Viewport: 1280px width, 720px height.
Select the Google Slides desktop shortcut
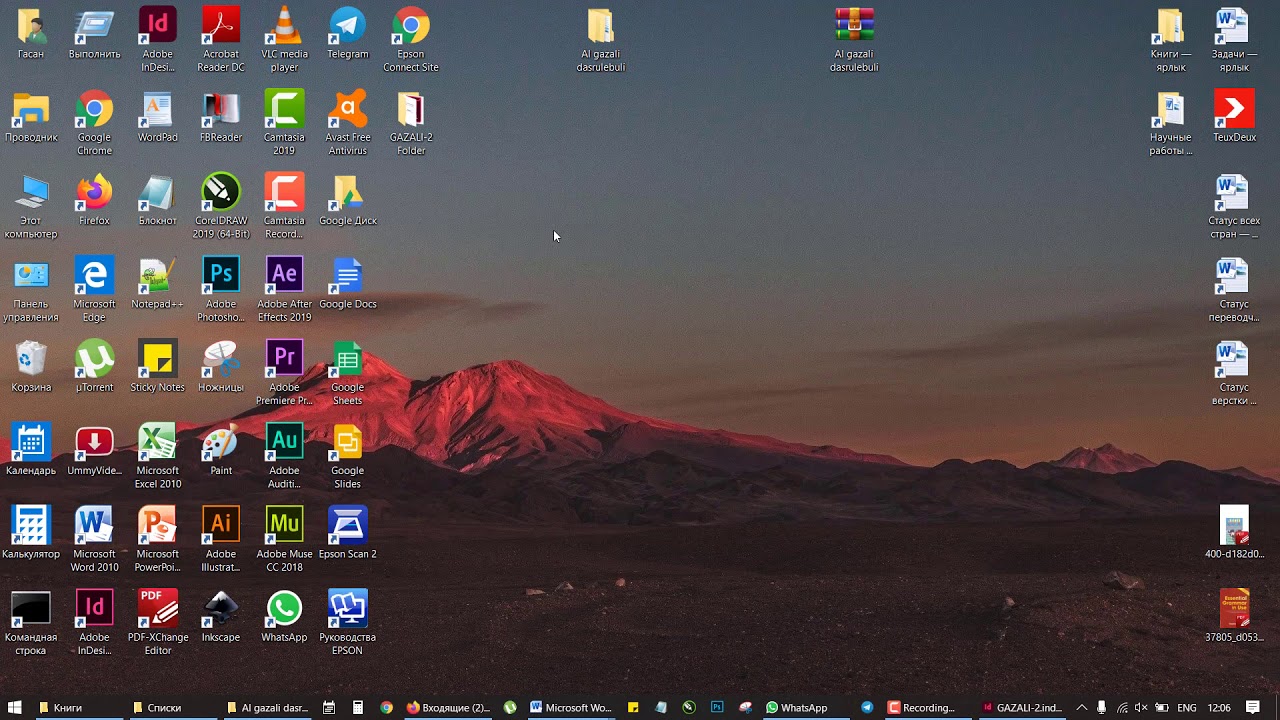pyautogui.click(x=348, y=457)
